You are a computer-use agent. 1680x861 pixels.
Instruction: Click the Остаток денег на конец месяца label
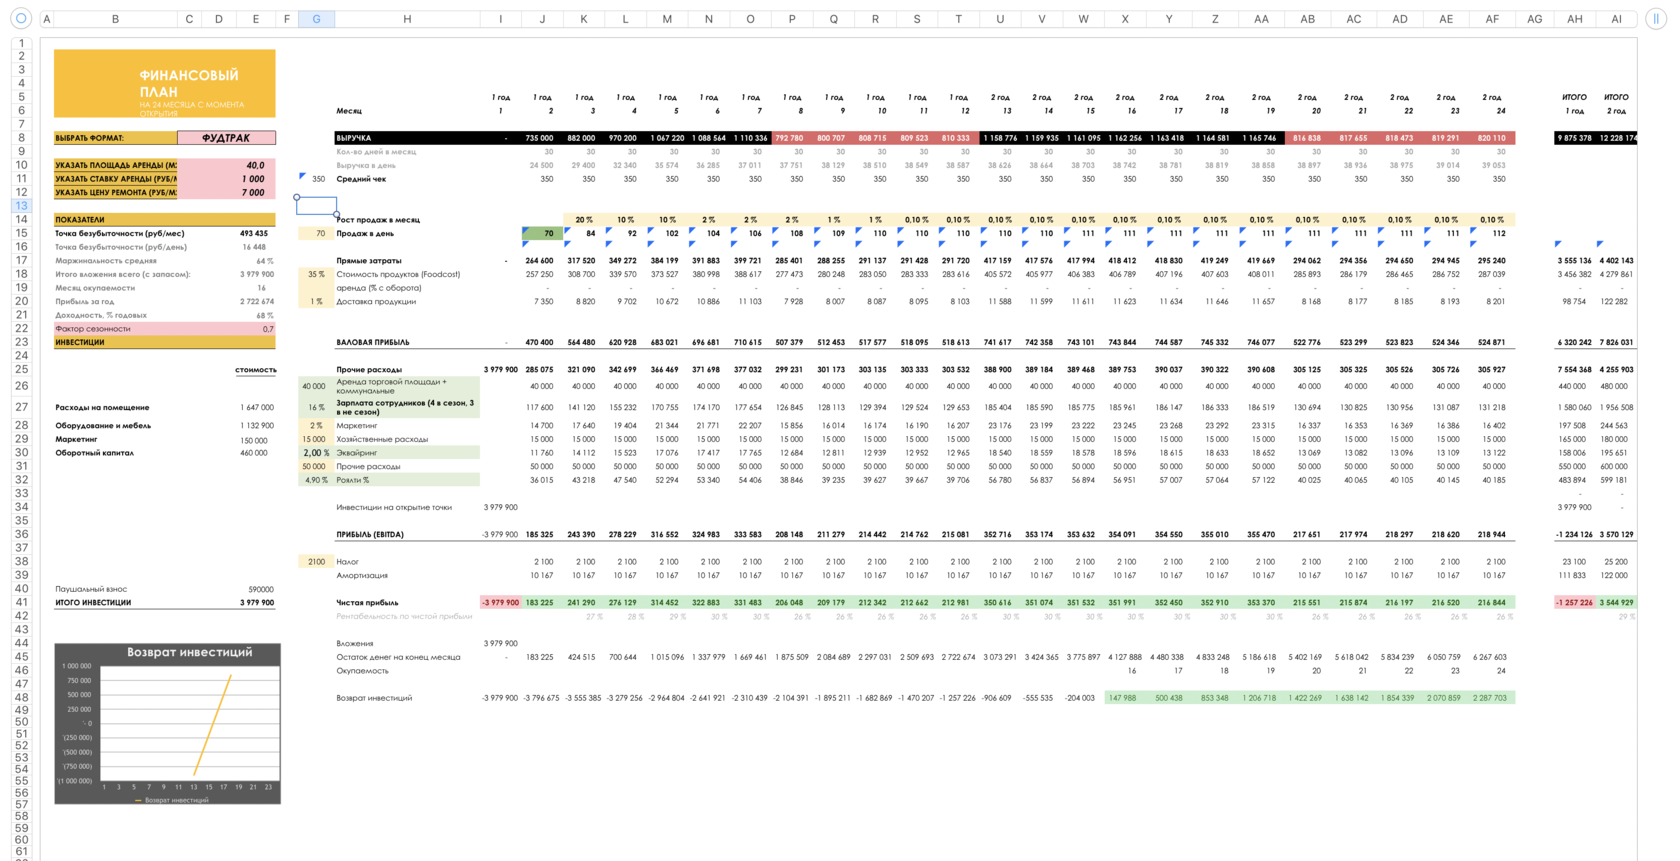398,657
